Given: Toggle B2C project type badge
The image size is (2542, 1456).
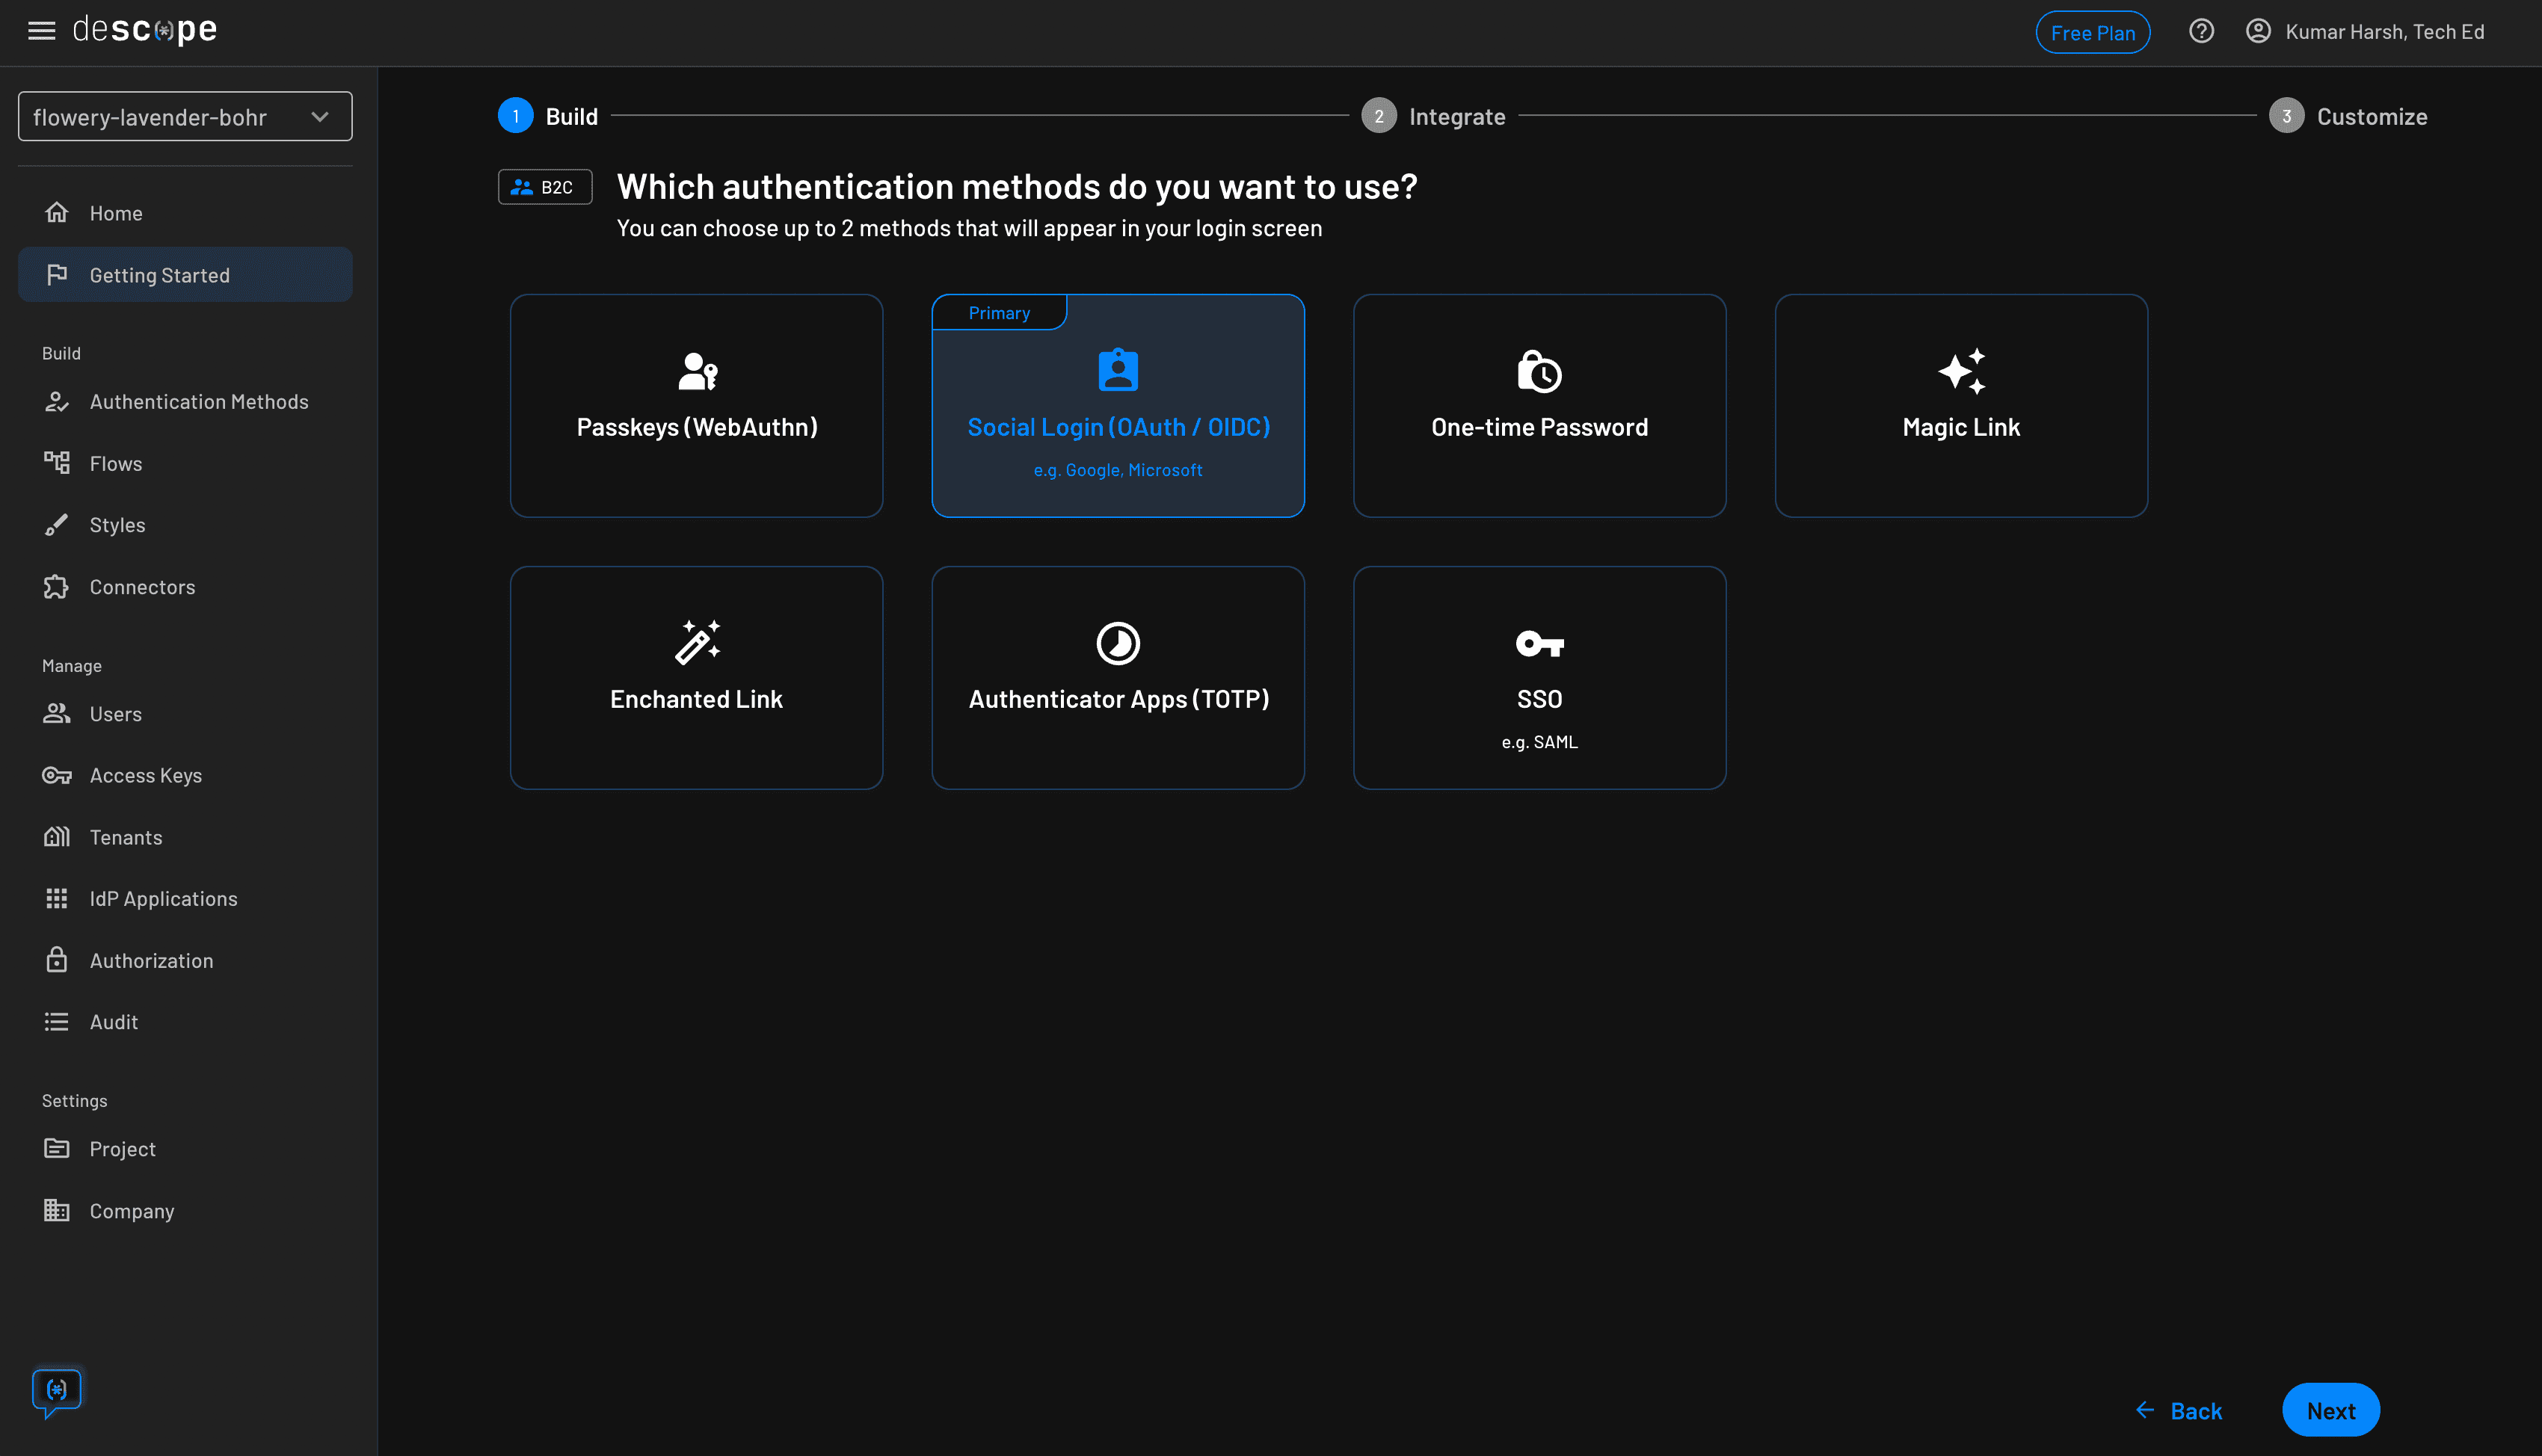Looking at the screenshot, I should click(x=545, y=185).
